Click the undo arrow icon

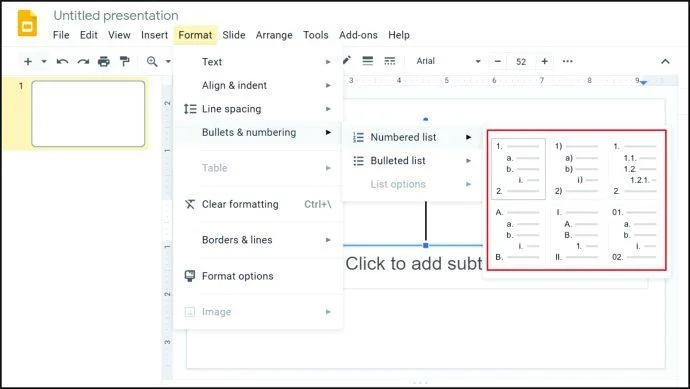tap(62, 62)
